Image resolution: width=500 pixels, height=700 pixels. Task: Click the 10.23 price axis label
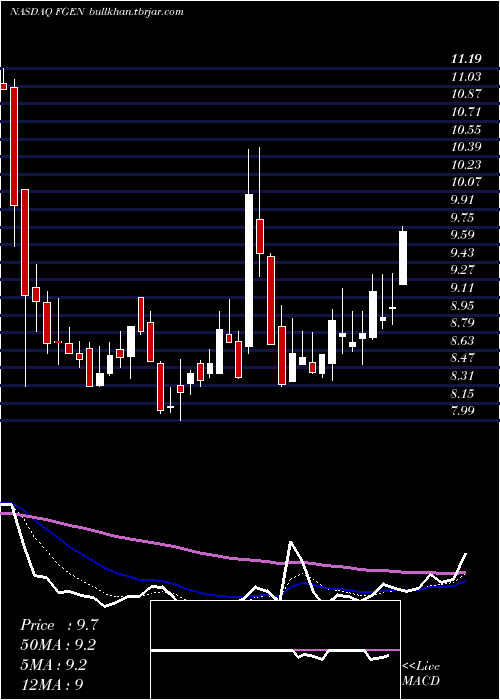coord(466,165)
